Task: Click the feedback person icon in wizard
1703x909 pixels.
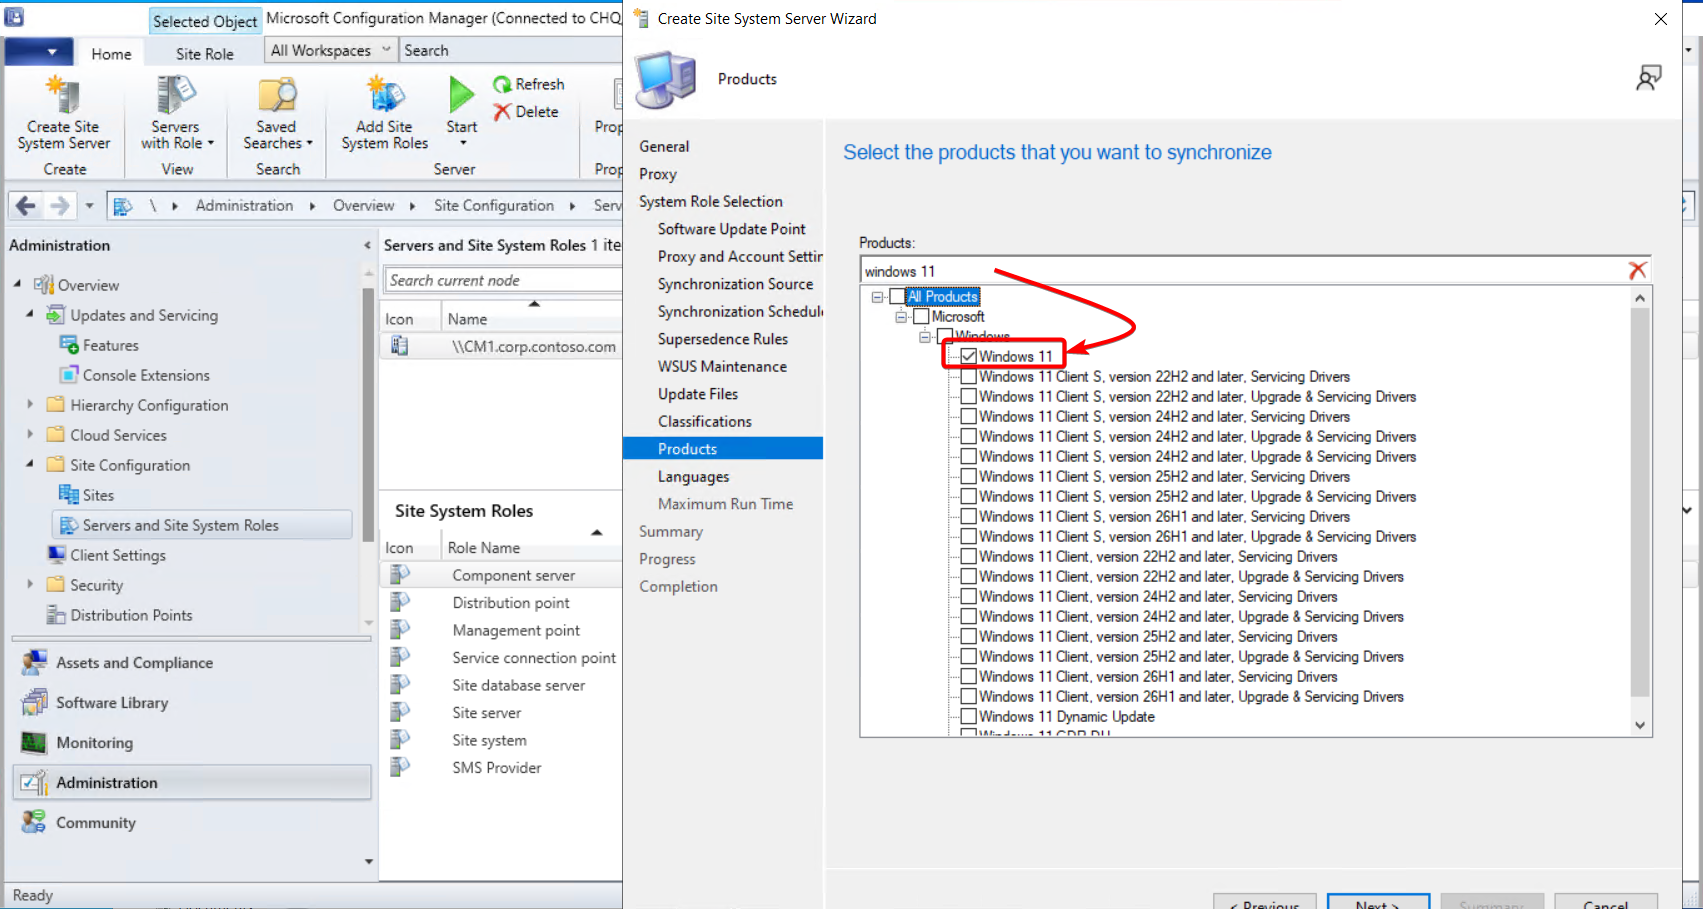Action: (x=1648, y=78)
